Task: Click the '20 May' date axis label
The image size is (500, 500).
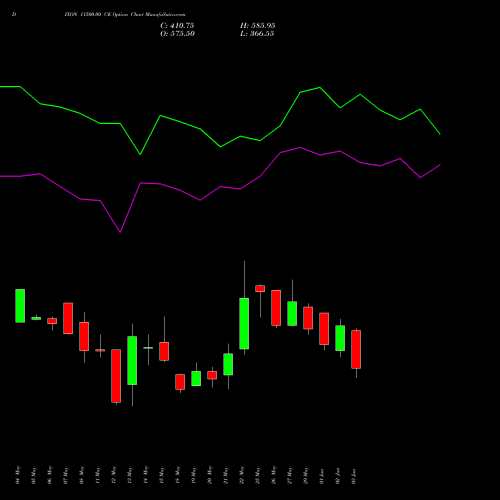Action: point(210,475)
